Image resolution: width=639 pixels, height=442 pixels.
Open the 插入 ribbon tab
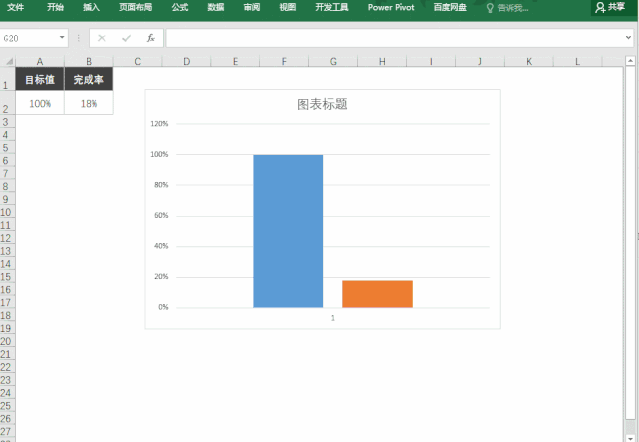91,7
